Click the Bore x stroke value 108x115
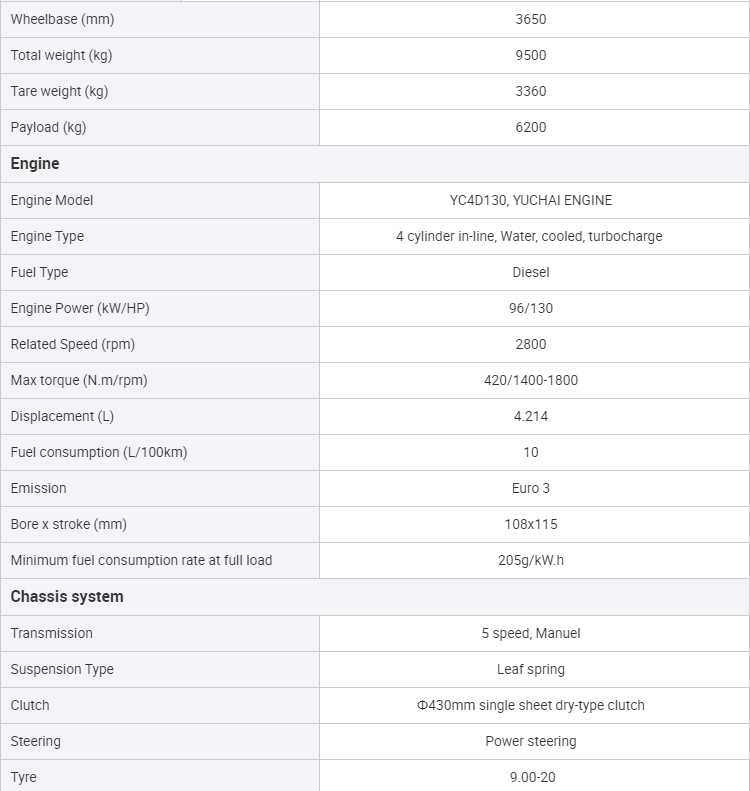The height and width of the screenshot is (791, 750). click(531, 524)
